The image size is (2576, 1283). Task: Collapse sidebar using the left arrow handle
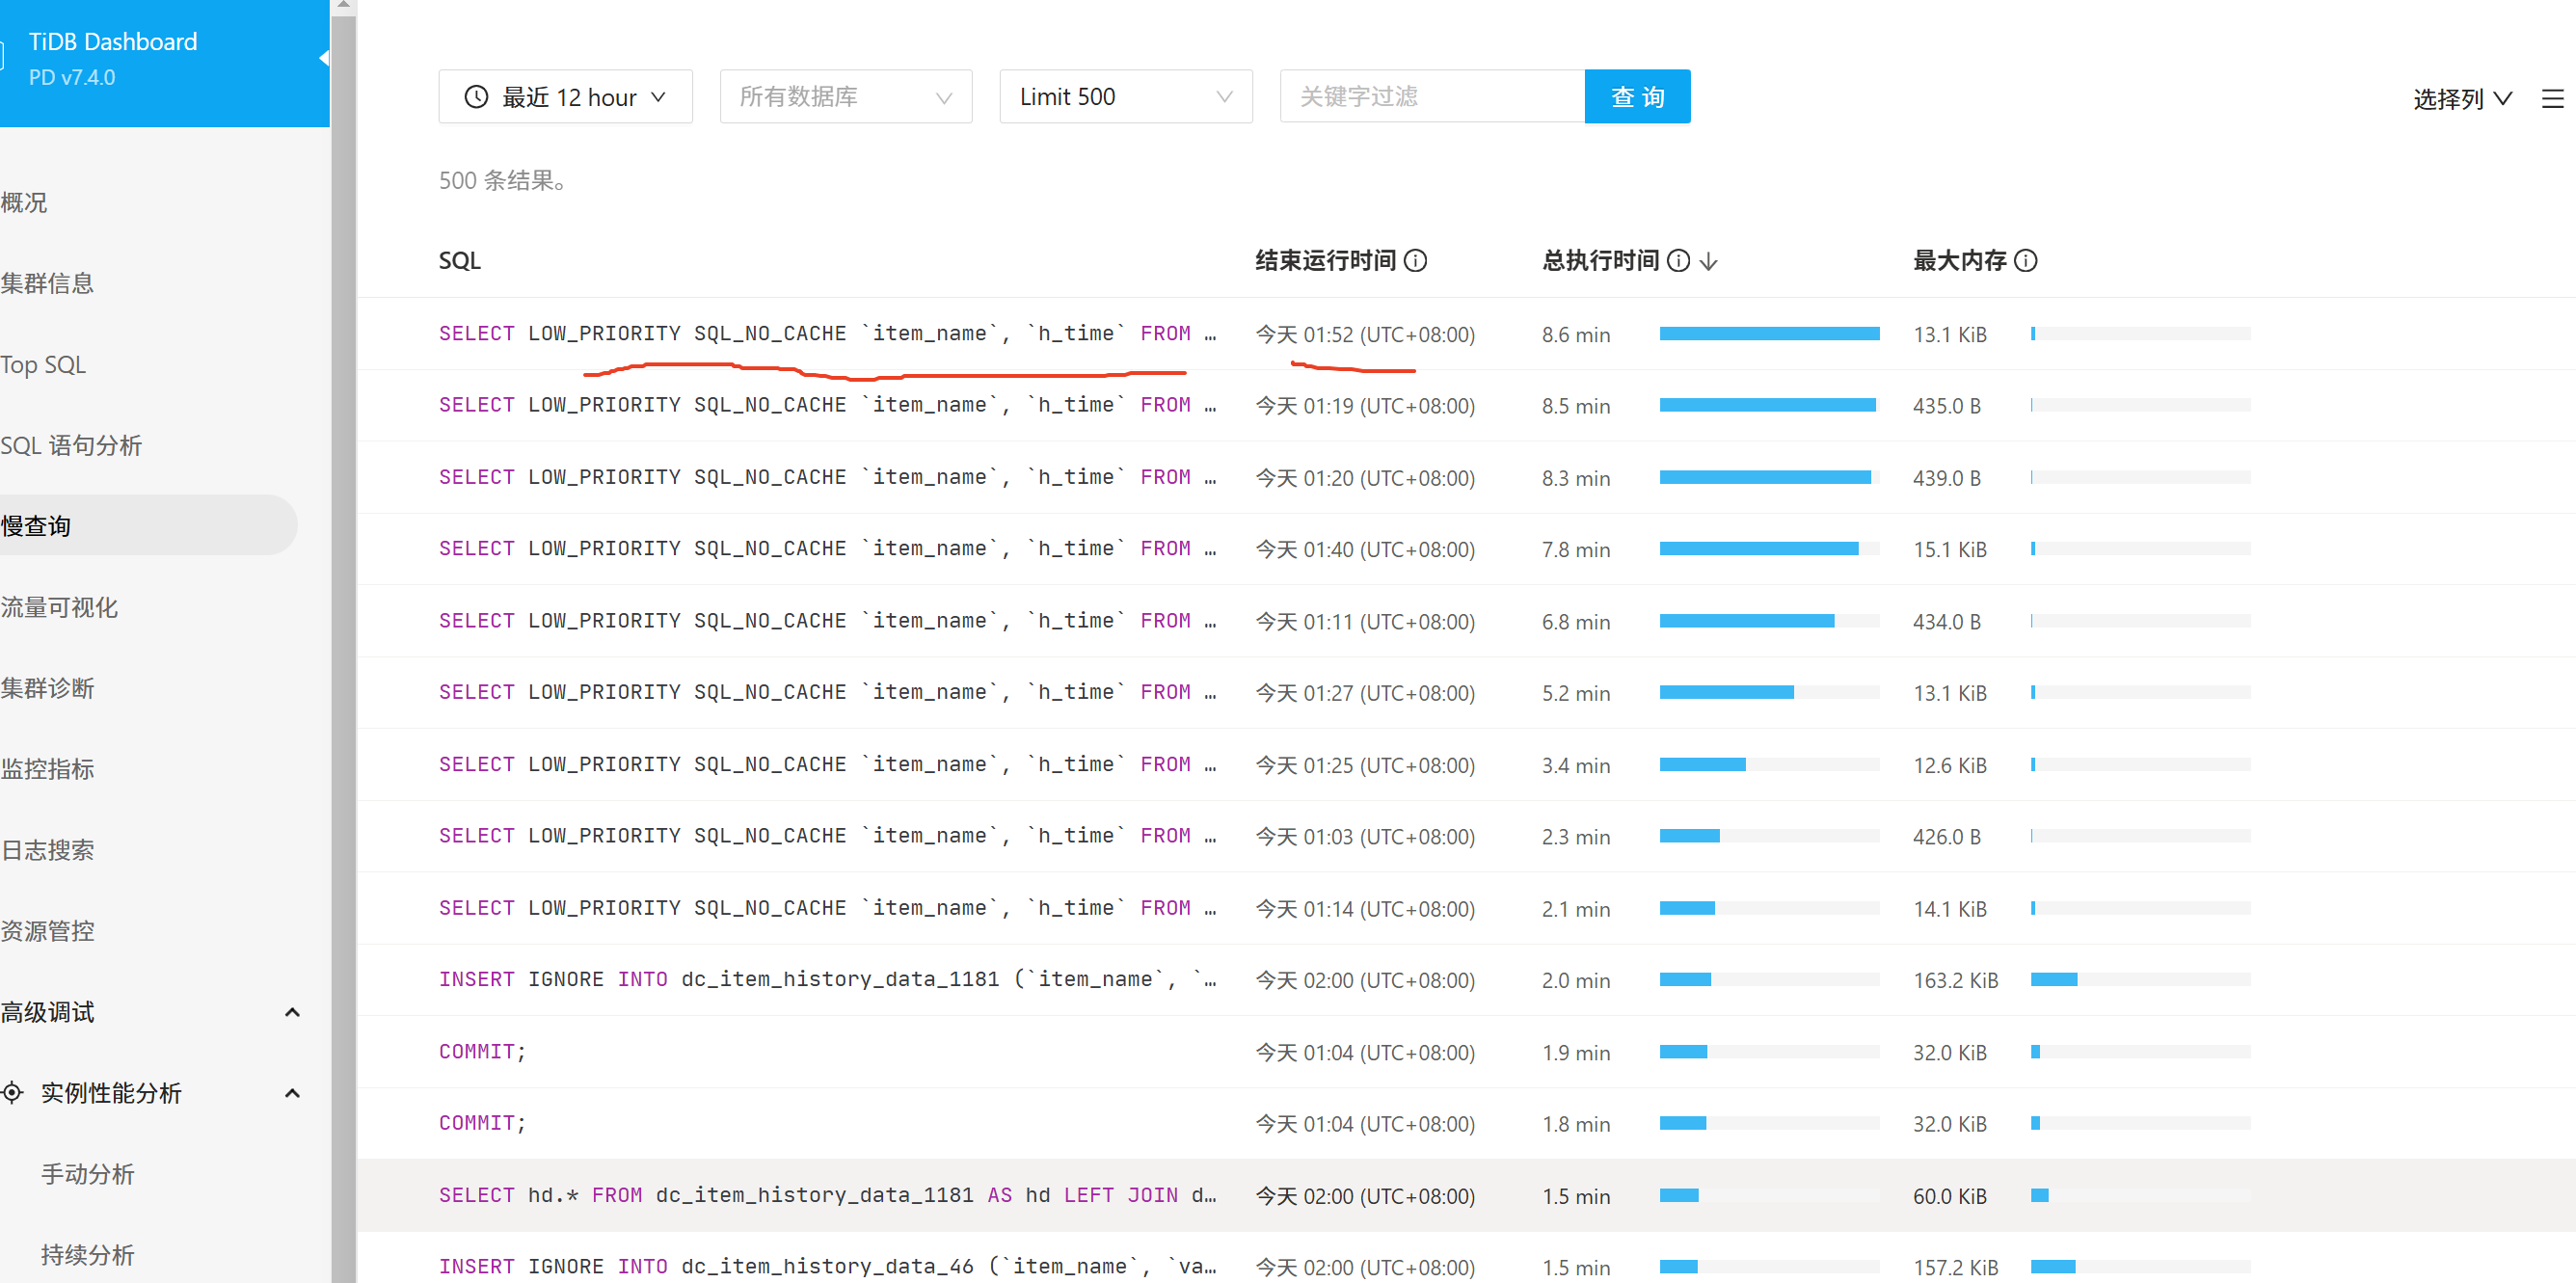coord(323,58)
